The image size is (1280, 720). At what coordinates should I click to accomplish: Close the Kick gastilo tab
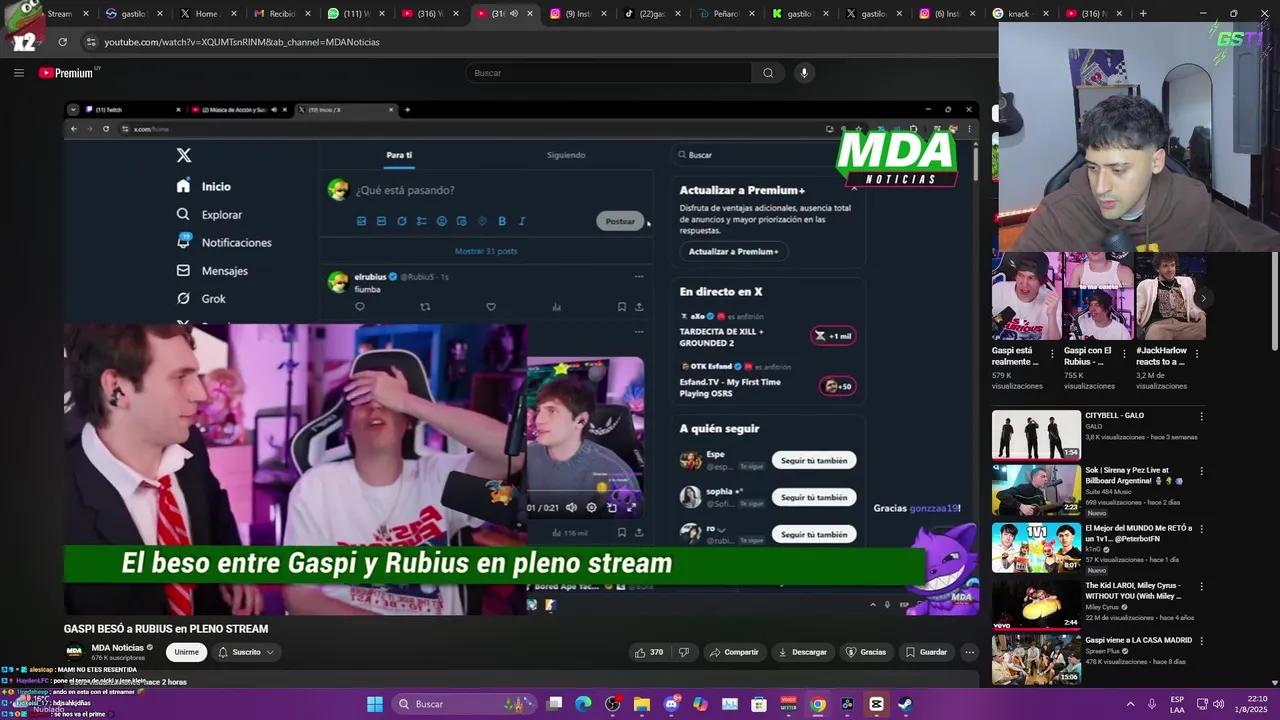coord(826,14)
